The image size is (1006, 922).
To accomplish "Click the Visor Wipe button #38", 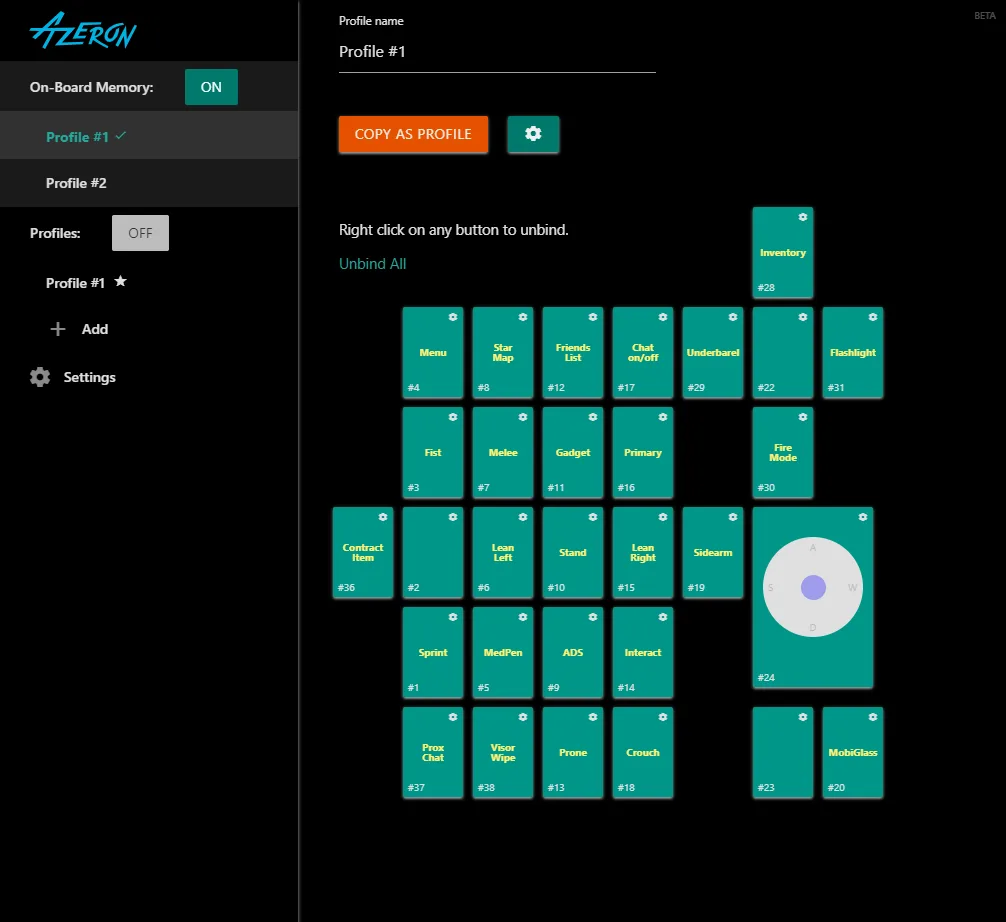I will [503, 753].
